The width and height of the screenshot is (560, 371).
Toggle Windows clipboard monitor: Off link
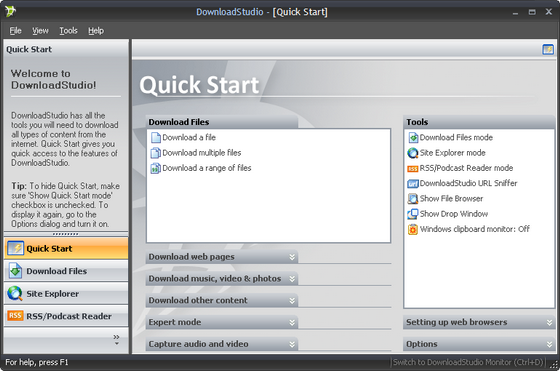(475, 229)
